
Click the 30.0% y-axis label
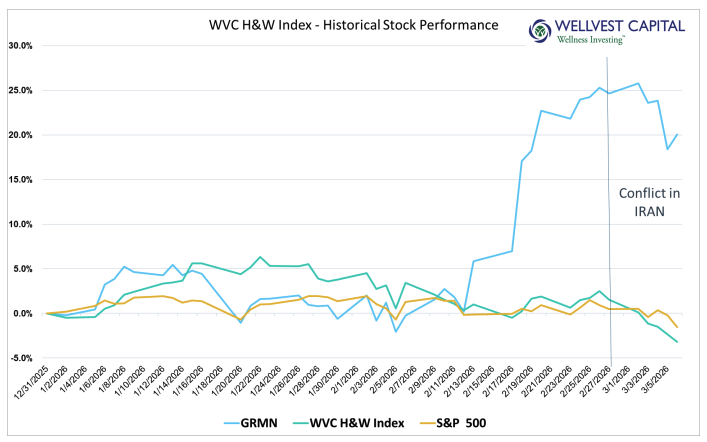tap(22, 46)
